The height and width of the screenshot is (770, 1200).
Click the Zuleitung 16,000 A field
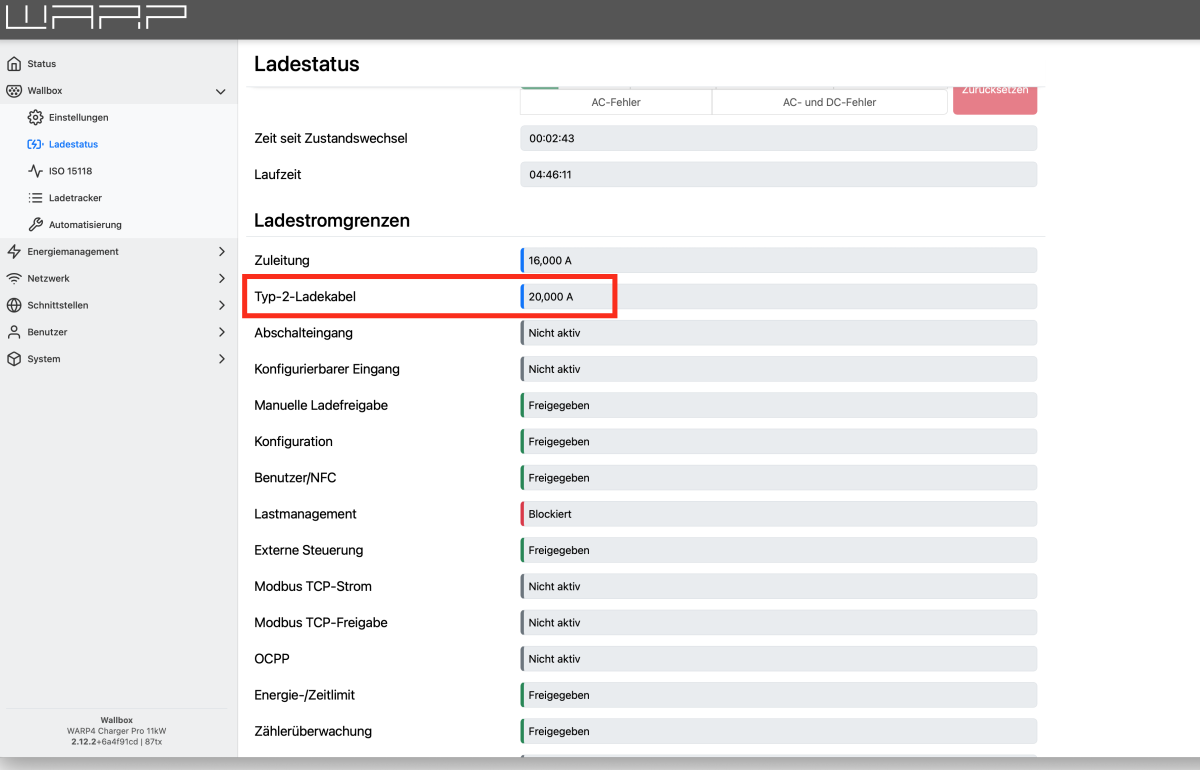pos(778,260)
